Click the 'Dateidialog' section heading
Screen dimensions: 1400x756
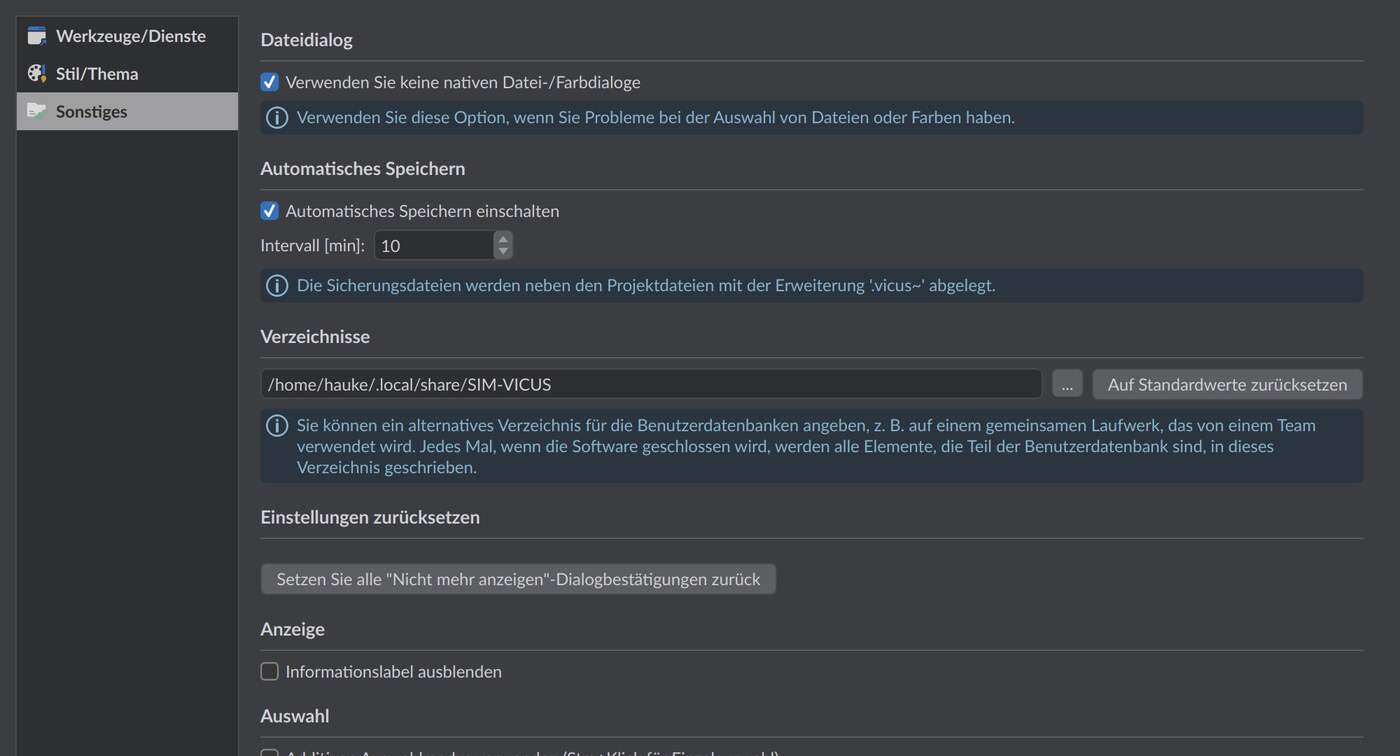306,40
